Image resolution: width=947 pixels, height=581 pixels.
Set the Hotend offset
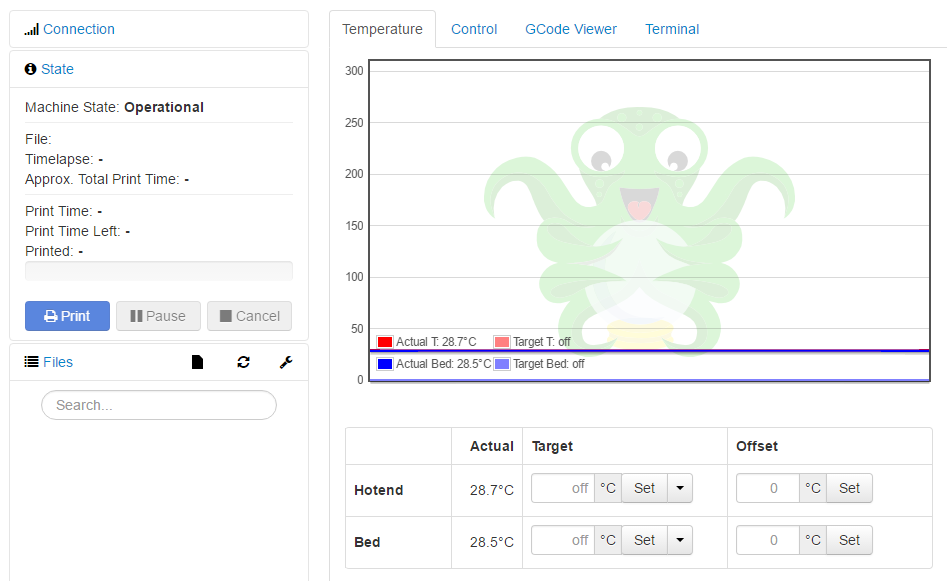[x=849, y=488]
